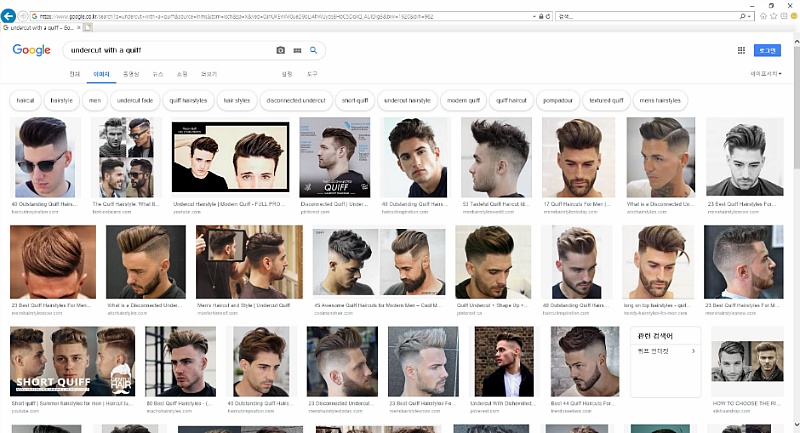This screenshot has height=433, width=800.
Task: Click the smiley feedback icon
Action: 794,16
